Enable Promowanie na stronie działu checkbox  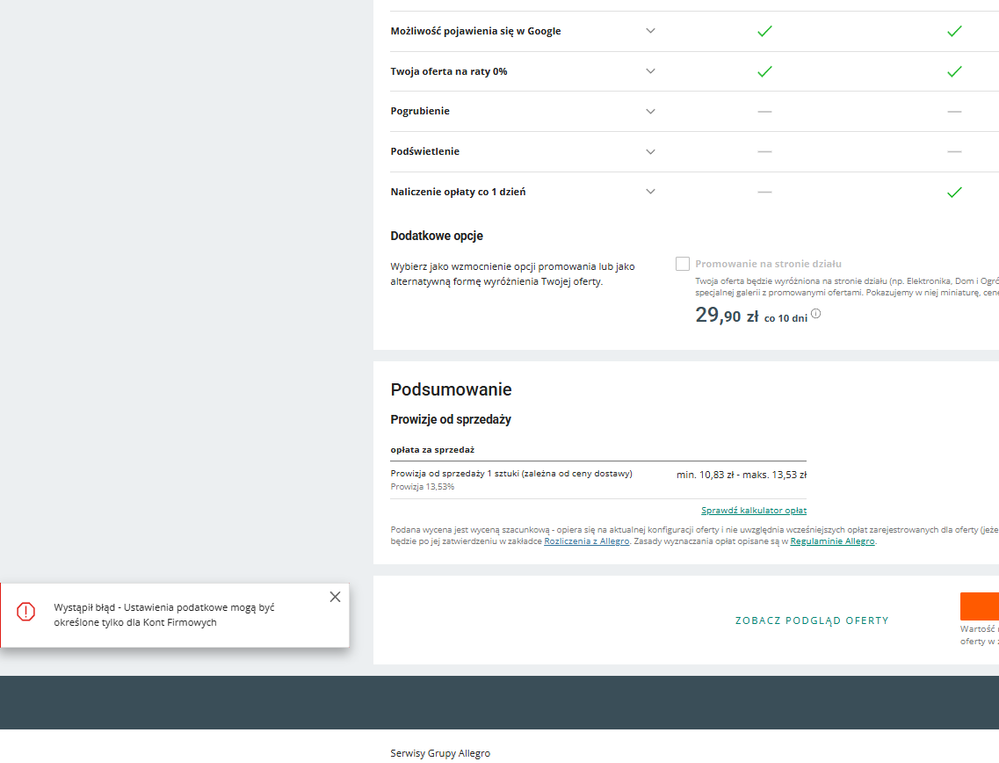[x=682, y=263]
